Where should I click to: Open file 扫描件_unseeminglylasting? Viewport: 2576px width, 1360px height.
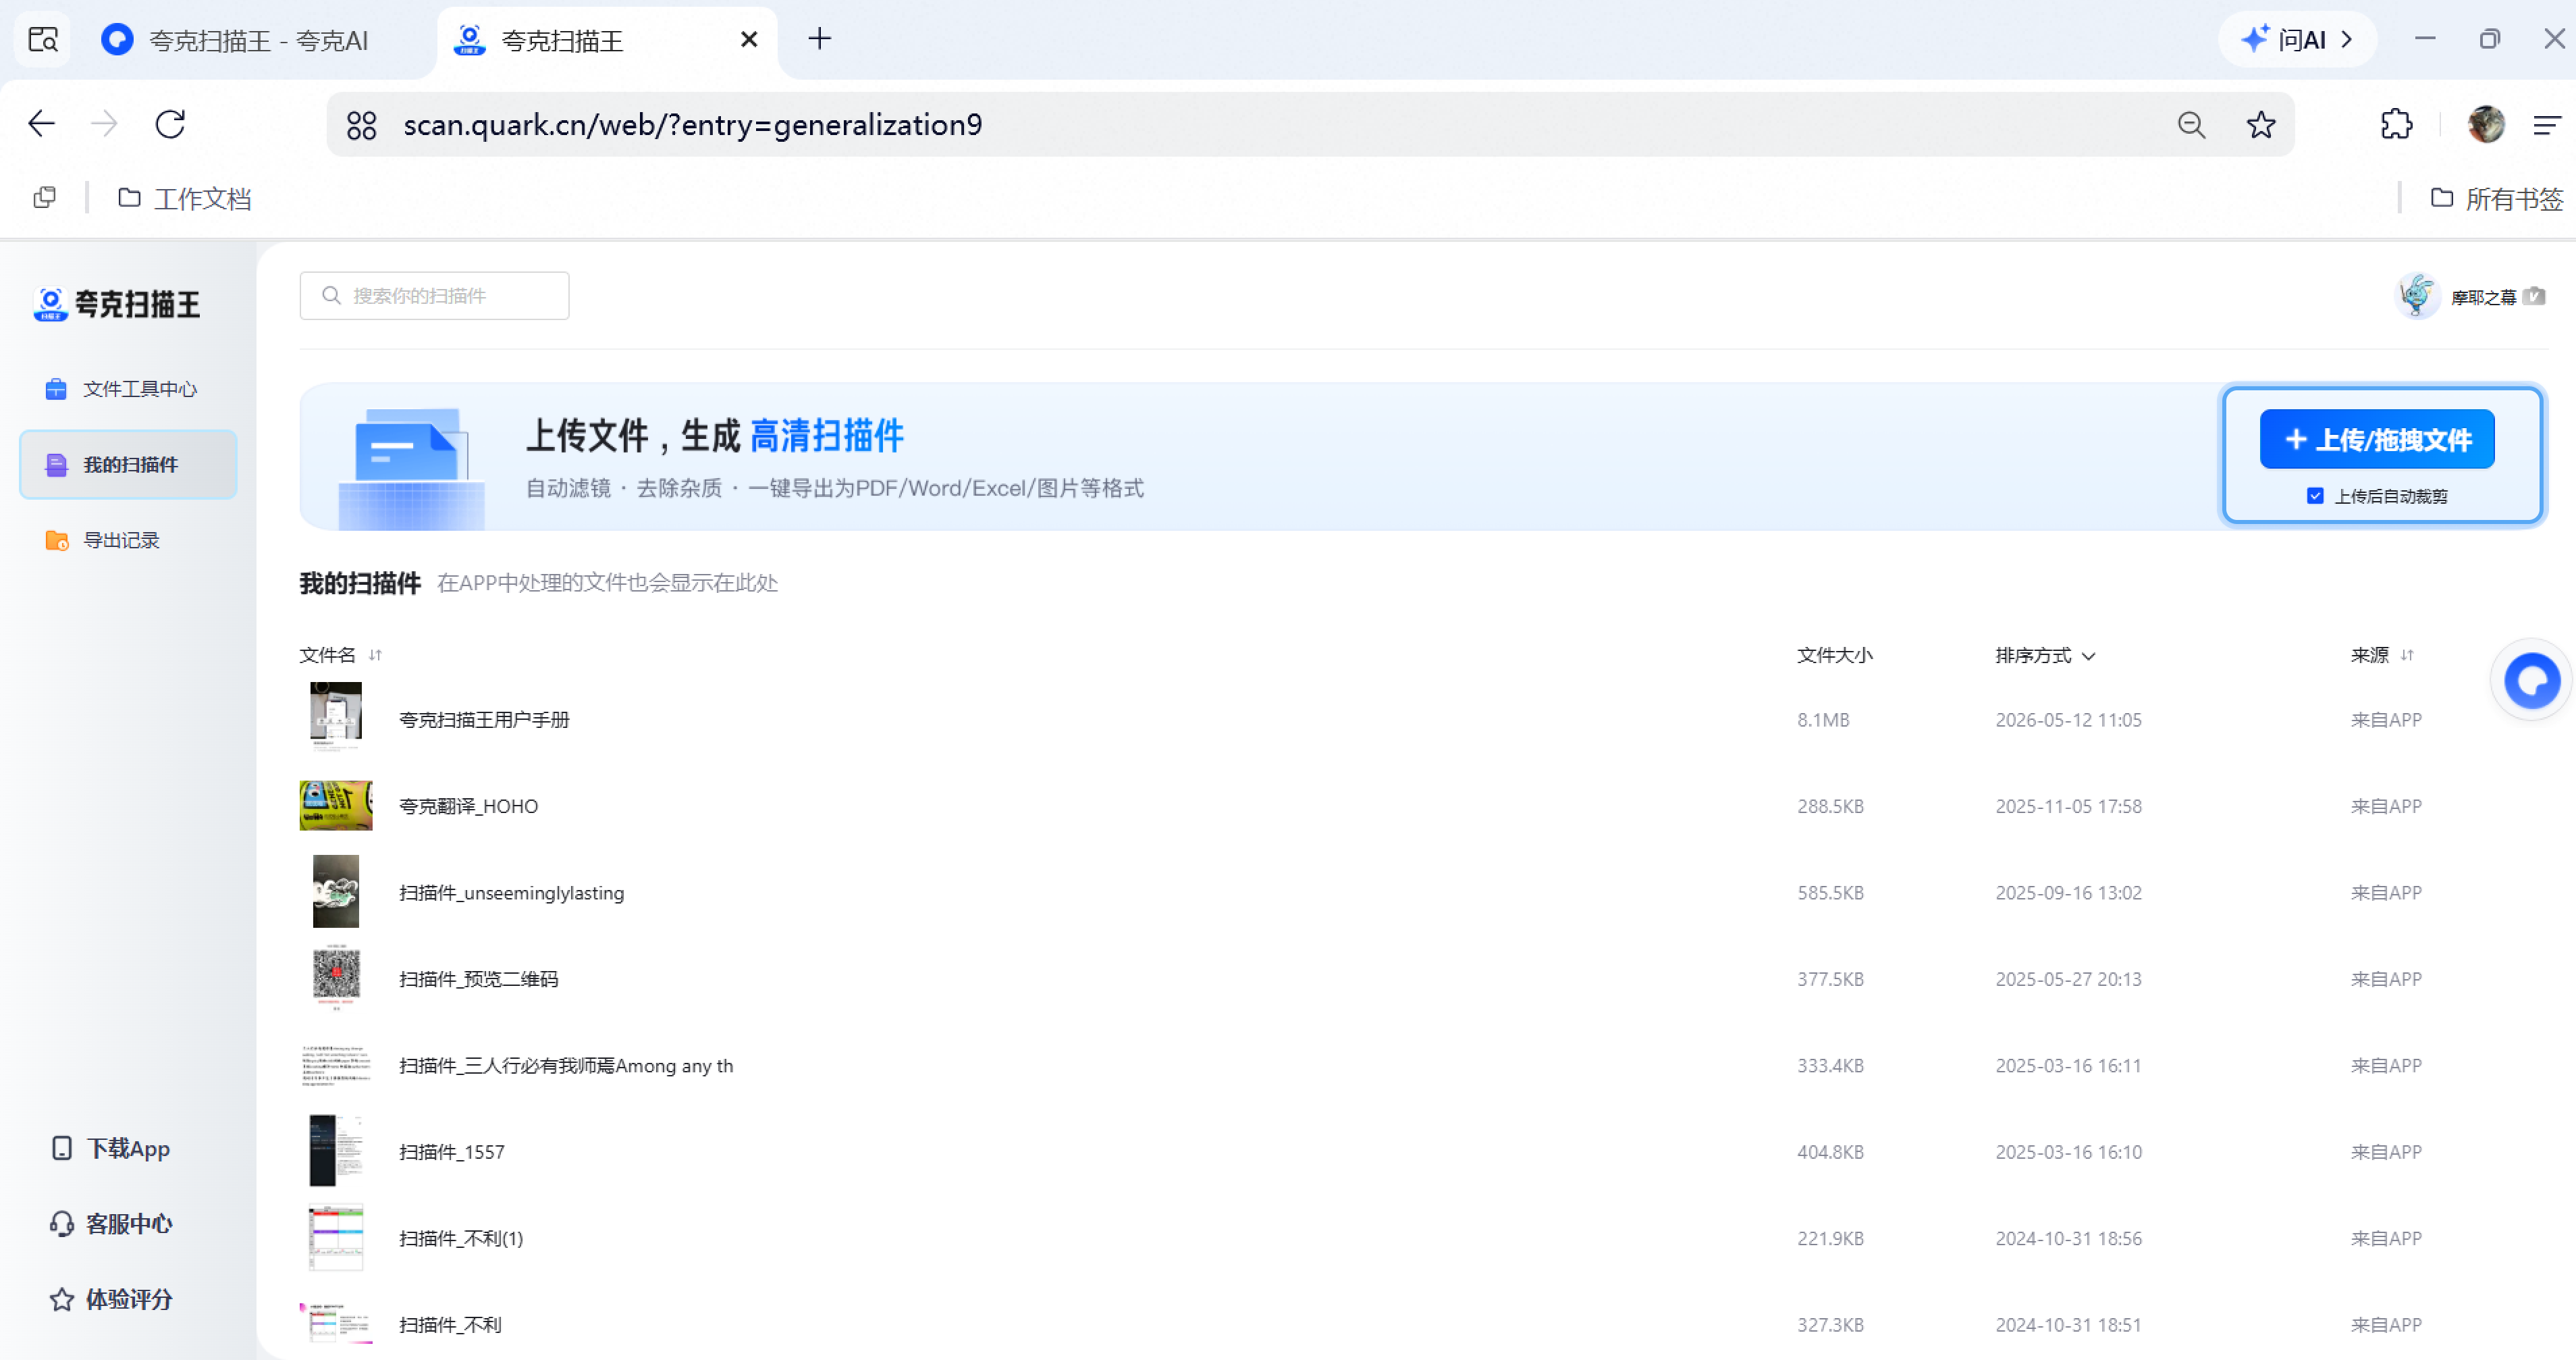click(x=511, y=893)
